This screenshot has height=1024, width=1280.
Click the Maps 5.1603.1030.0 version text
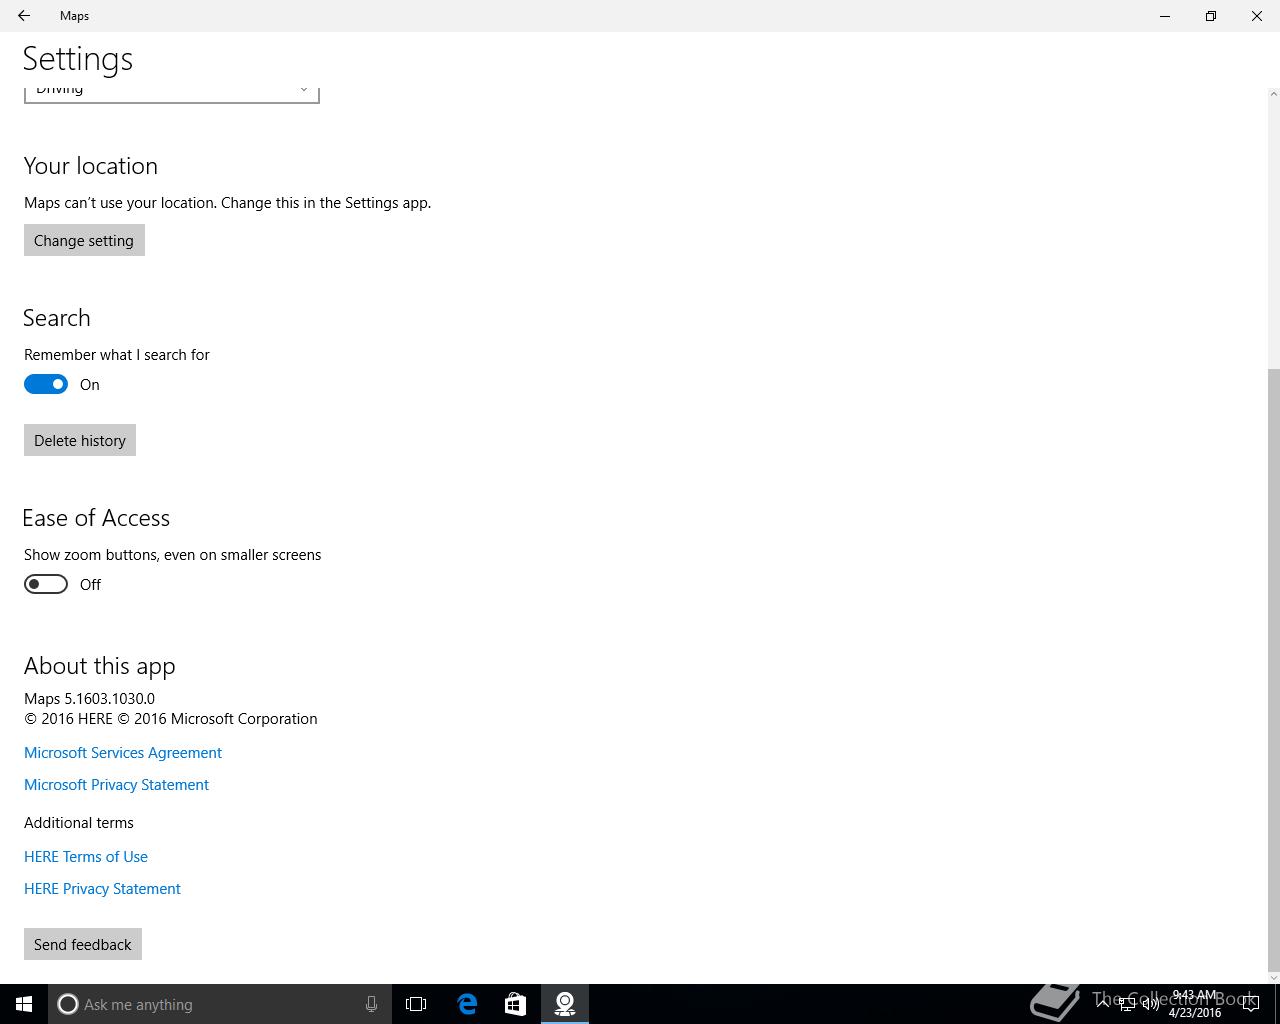pyautogui.click(x=89, y=698)
